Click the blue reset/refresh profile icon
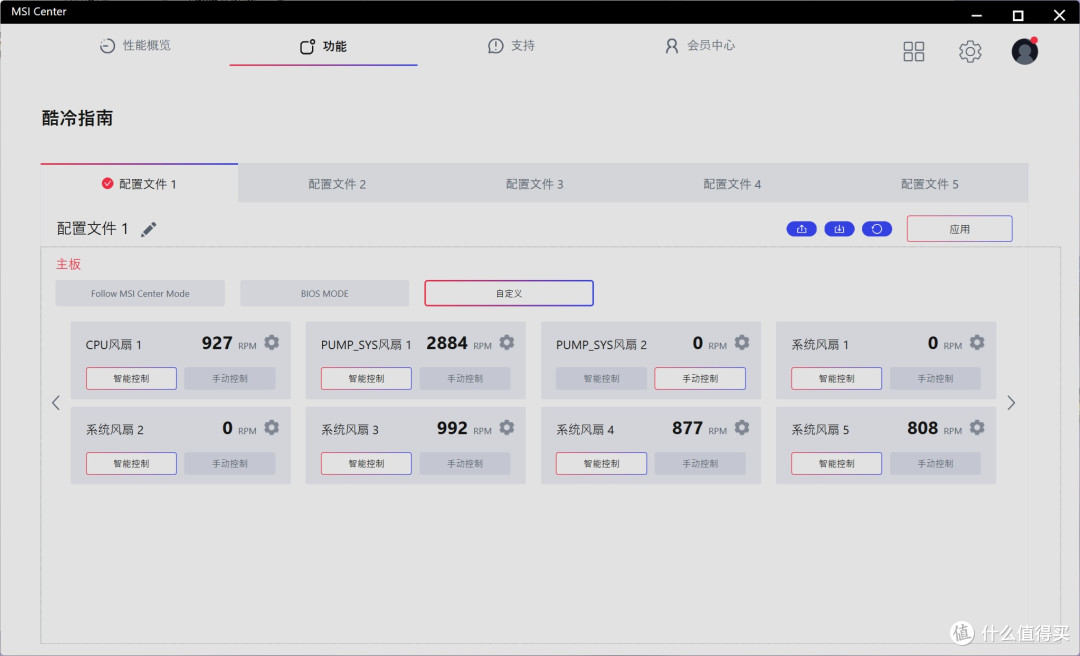 pos(877,229)
